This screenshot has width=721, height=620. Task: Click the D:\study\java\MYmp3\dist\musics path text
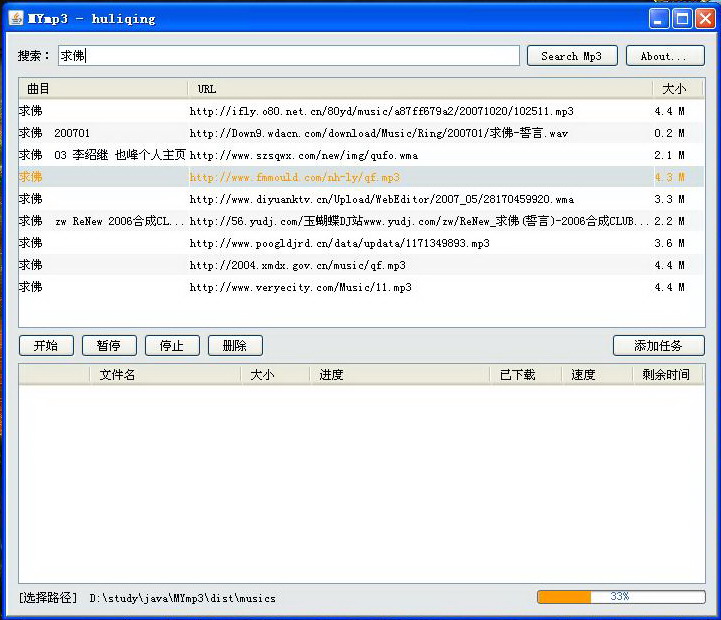point(183,598)
